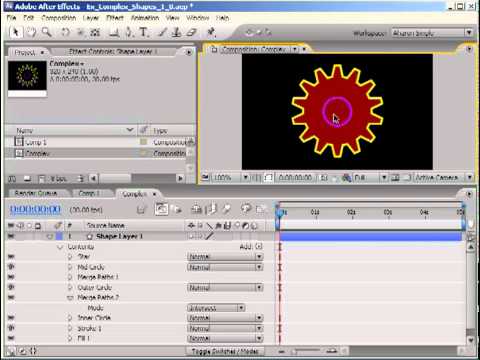Image resolution: width=480 pixels, height=360 pixels.
Task: Click the timeline zoom slider
Action: click(307, 351)
